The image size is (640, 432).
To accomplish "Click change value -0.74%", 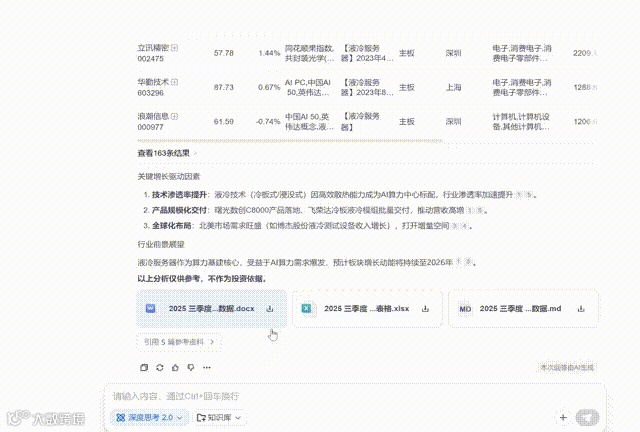I will (268, 122).
